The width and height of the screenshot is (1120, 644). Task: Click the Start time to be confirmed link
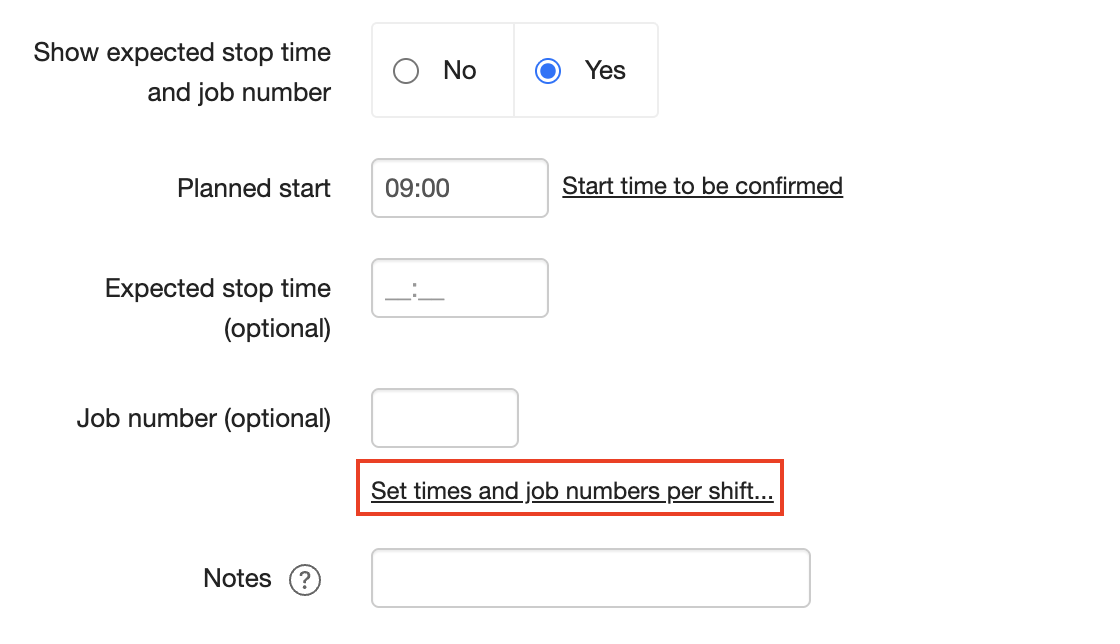point(702,186)
